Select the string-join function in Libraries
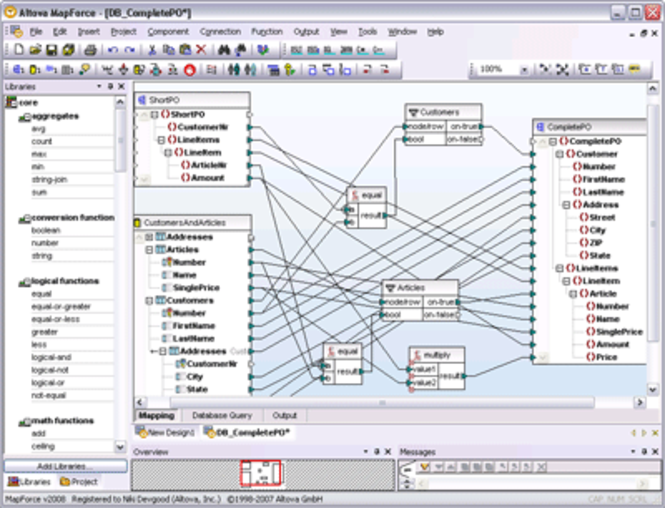The height and width of the screenshot is (508, 665). pos(49,180)
